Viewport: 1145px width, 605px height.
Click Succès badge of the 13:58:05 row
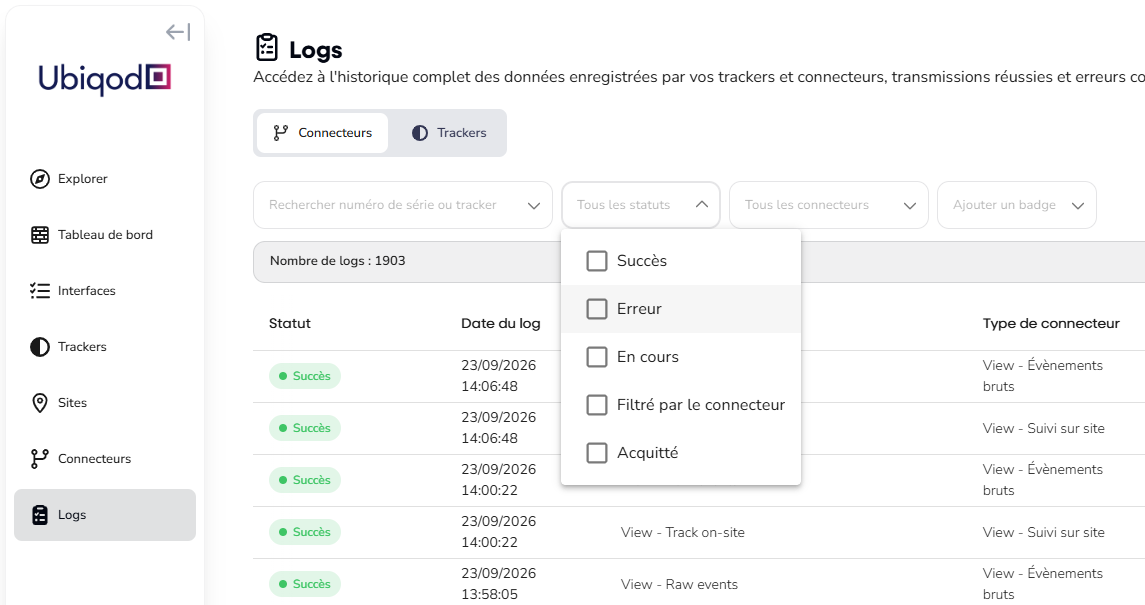coord(305,584)
